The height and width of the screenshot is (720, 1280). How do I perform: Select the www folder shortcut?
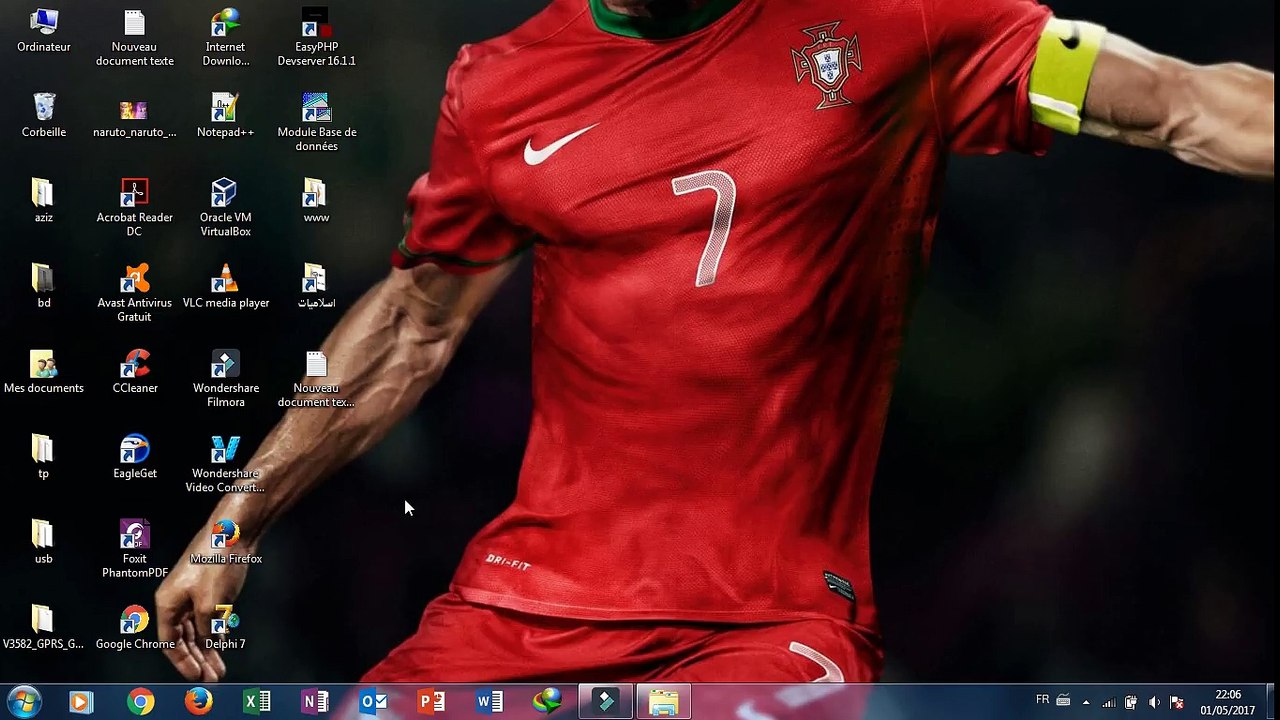316,201
